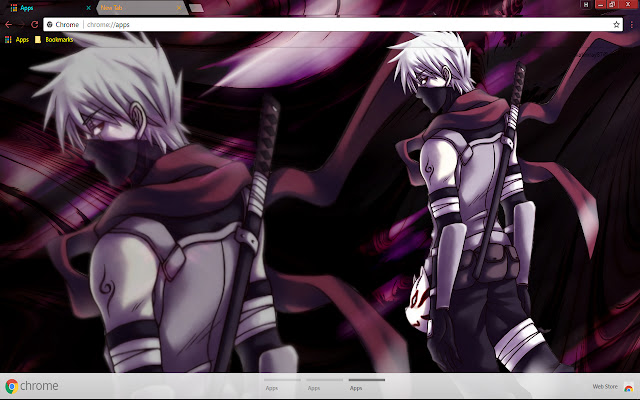
Task: Select the leftmost Apps page indicator
Action: tap(282, 385)
